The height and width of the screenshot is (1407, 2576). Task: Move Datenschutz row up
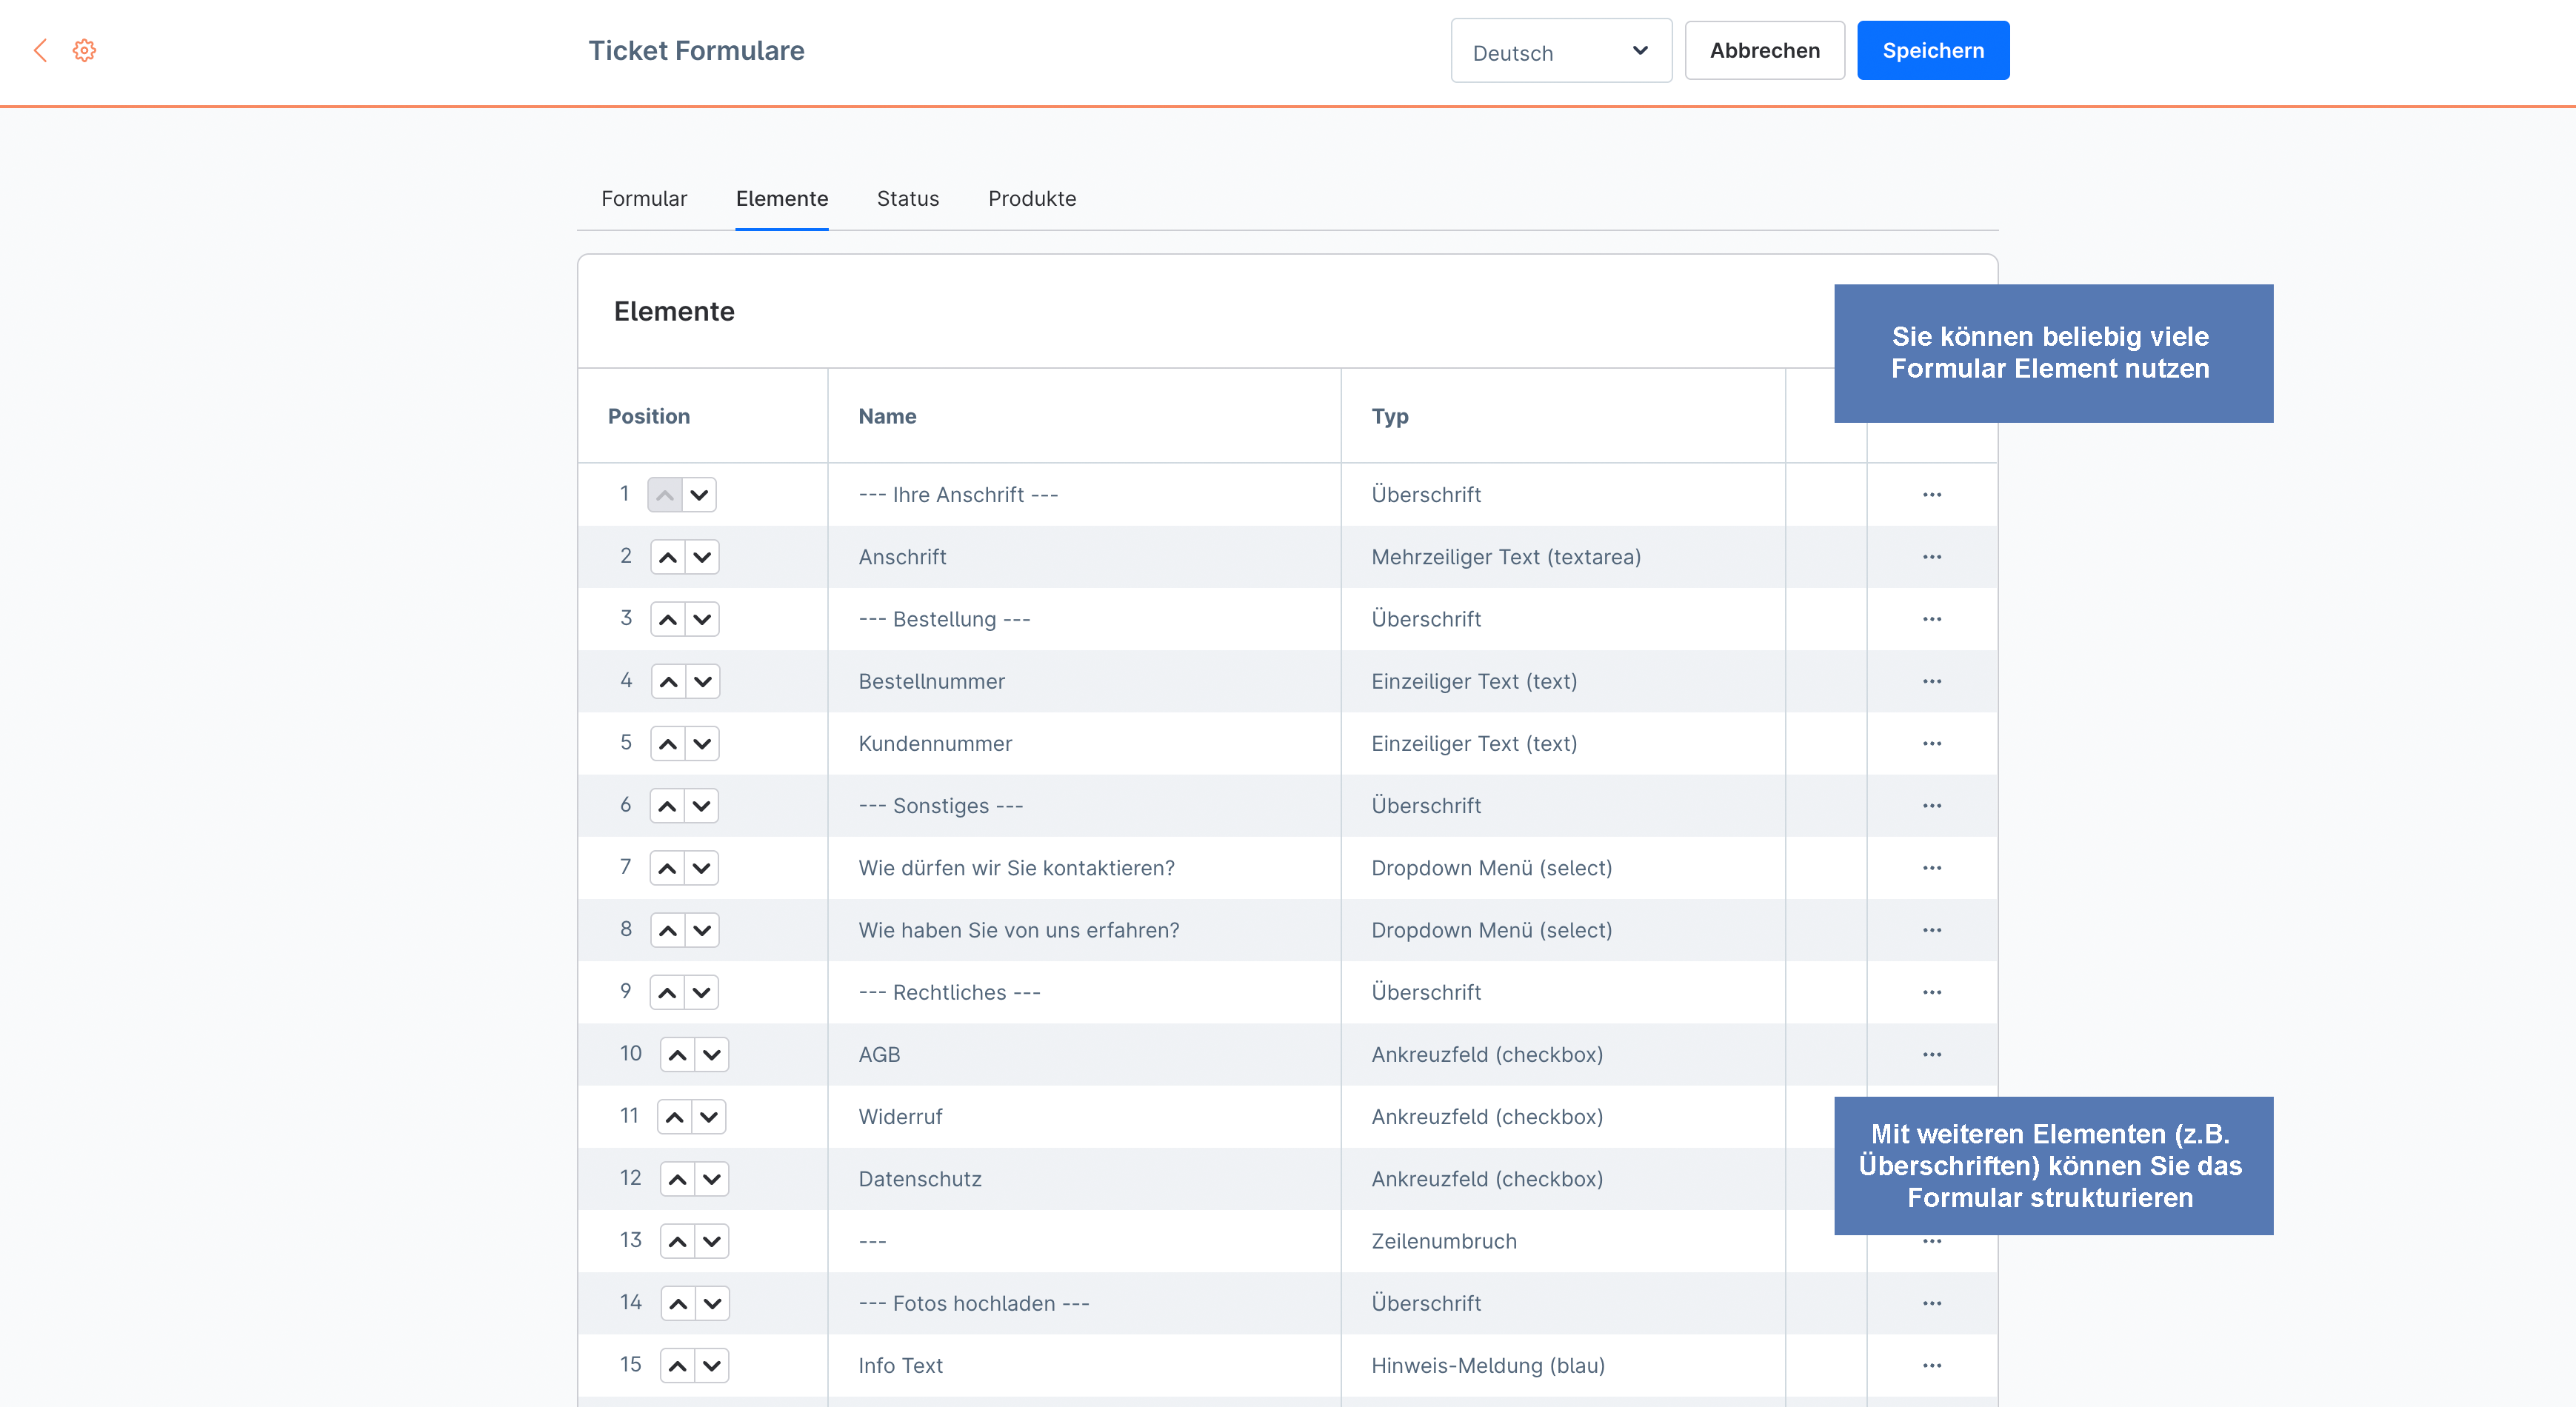677,1179
